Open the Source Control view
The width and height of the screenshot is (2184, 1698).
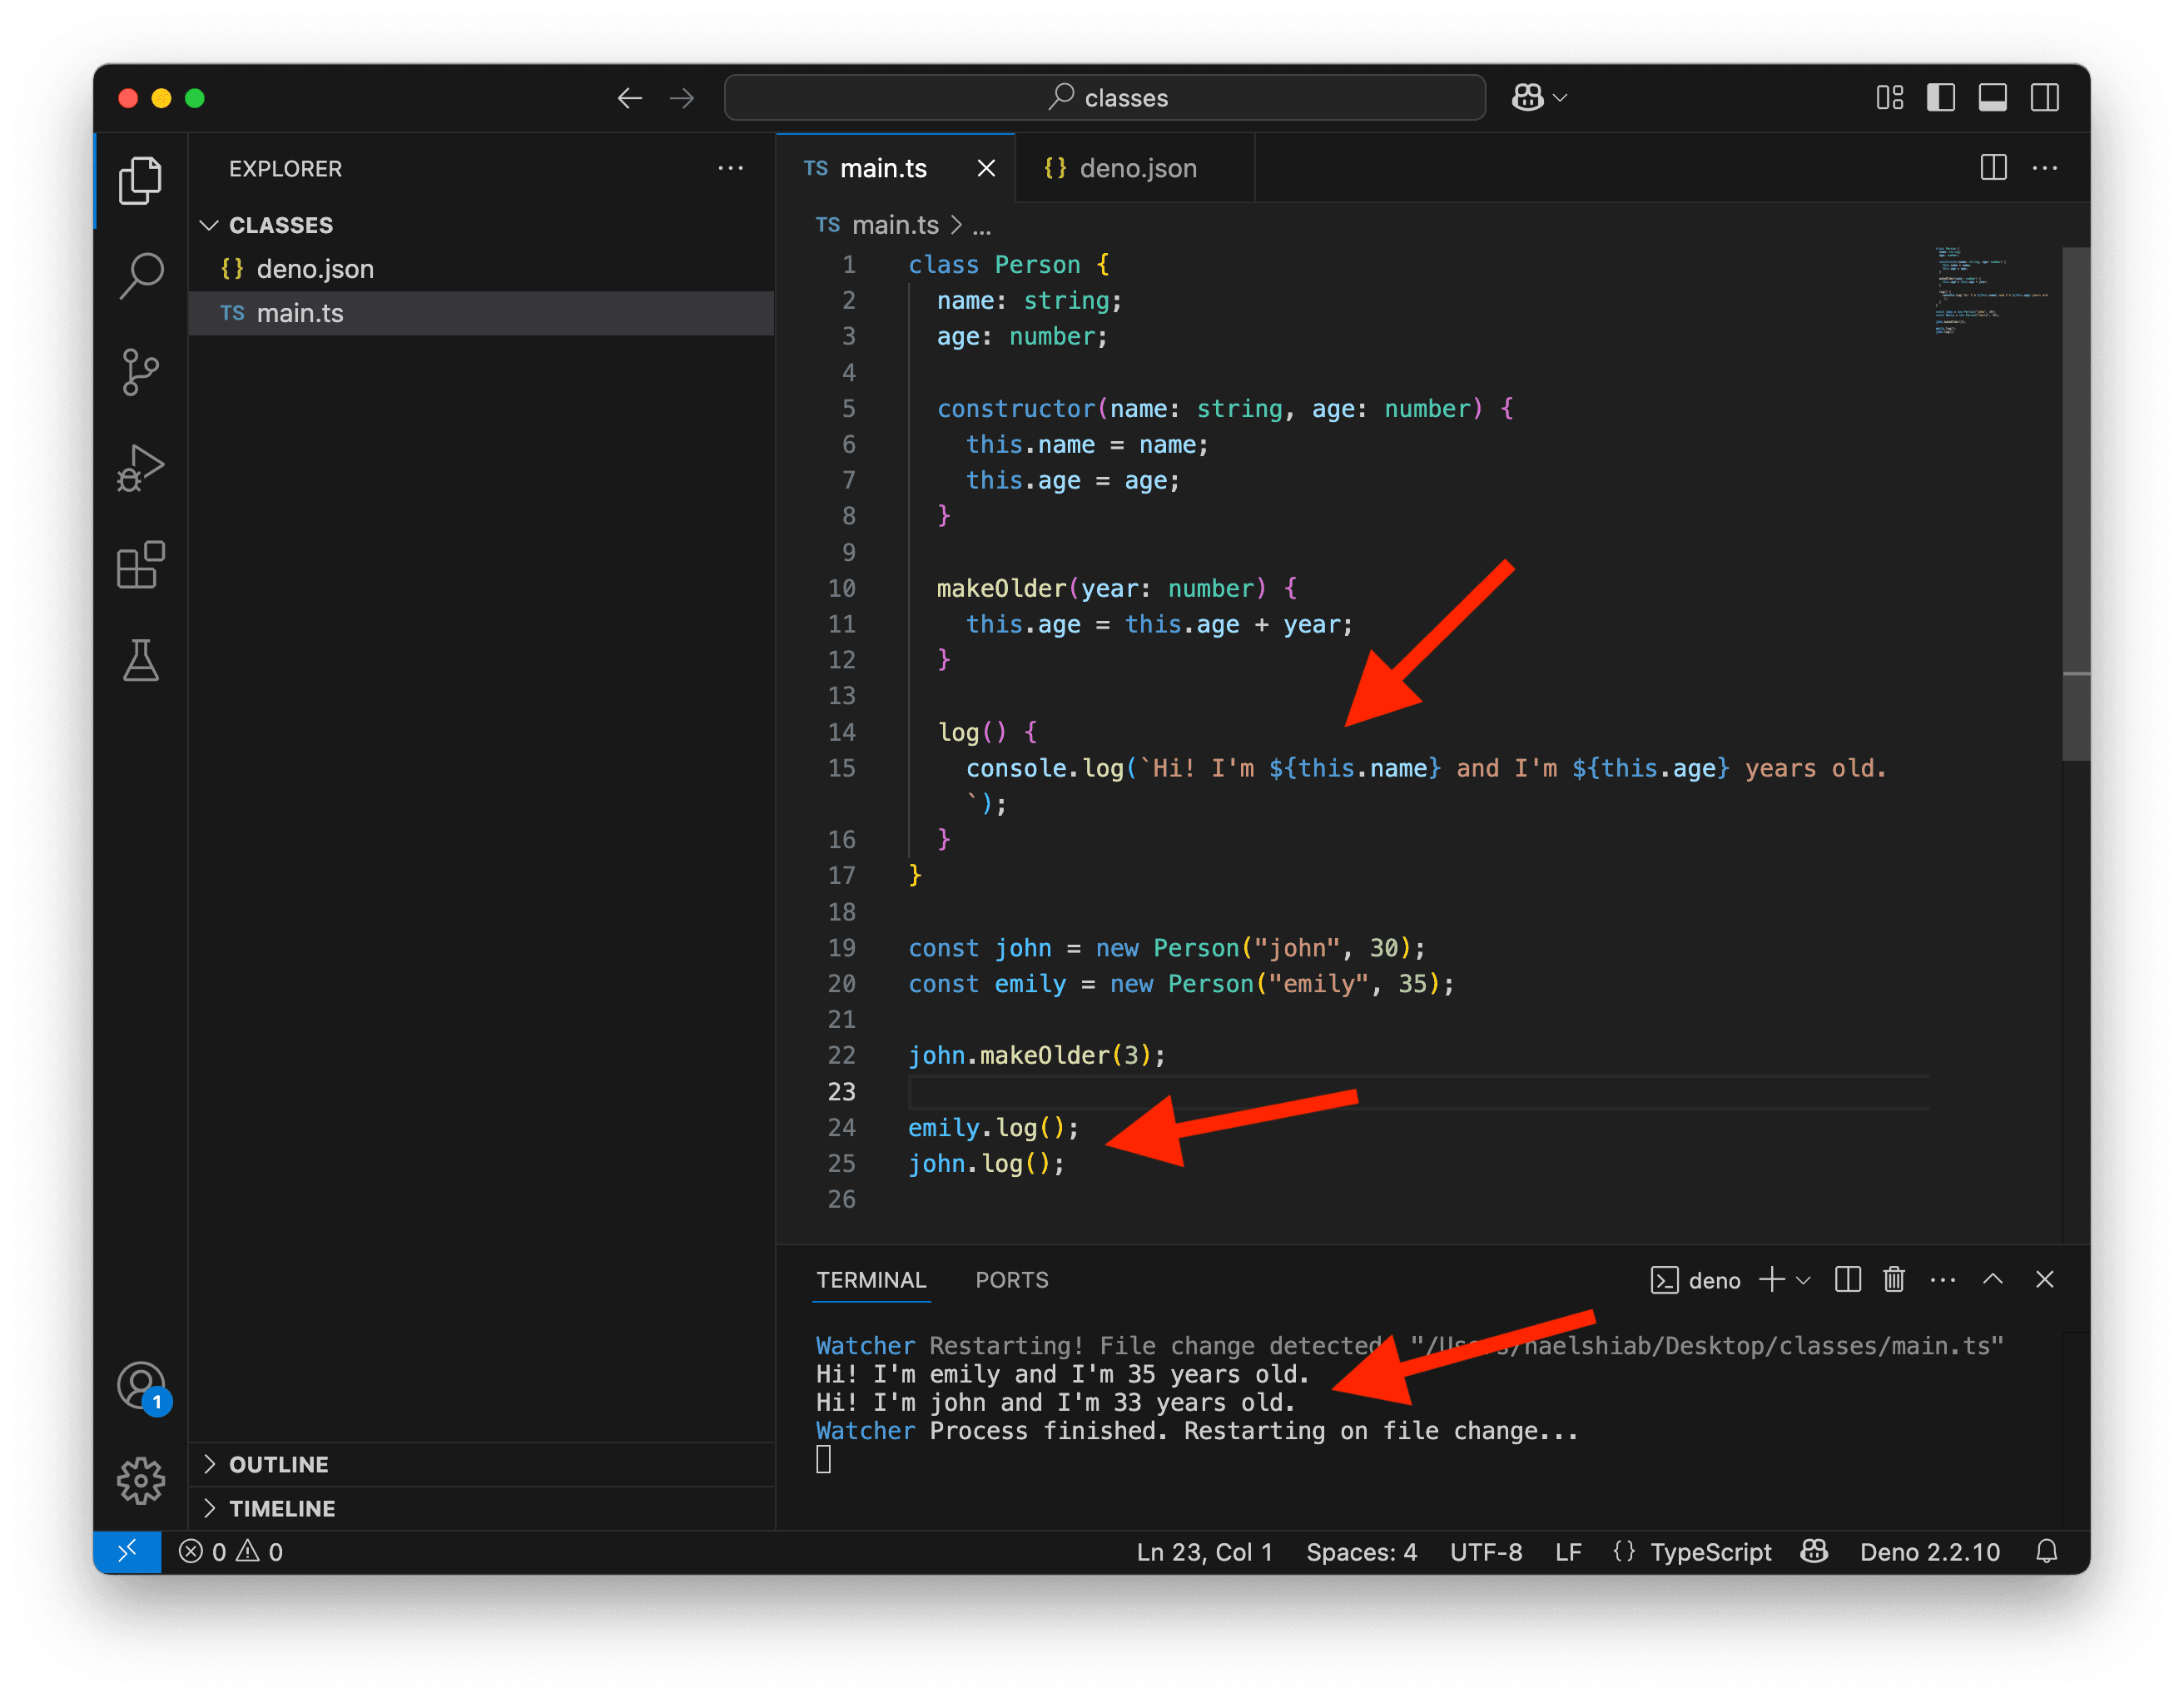(x=141, y=372)
